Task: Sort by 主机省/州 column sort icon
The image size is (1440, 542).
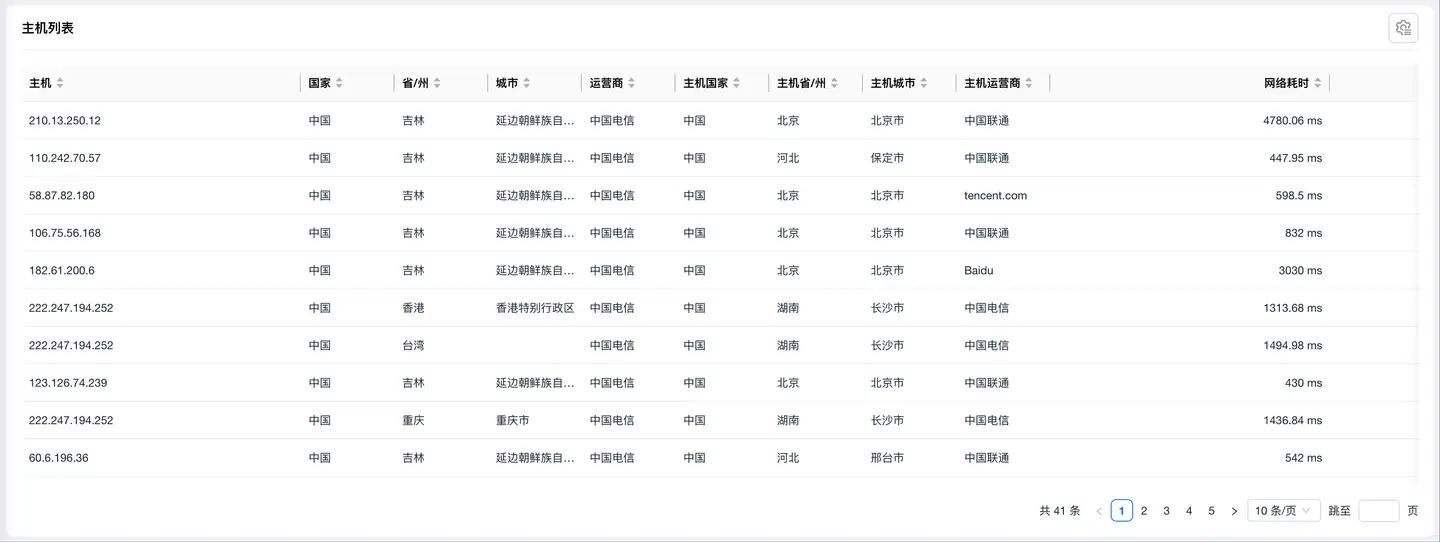Action: [x=834, y=83]
